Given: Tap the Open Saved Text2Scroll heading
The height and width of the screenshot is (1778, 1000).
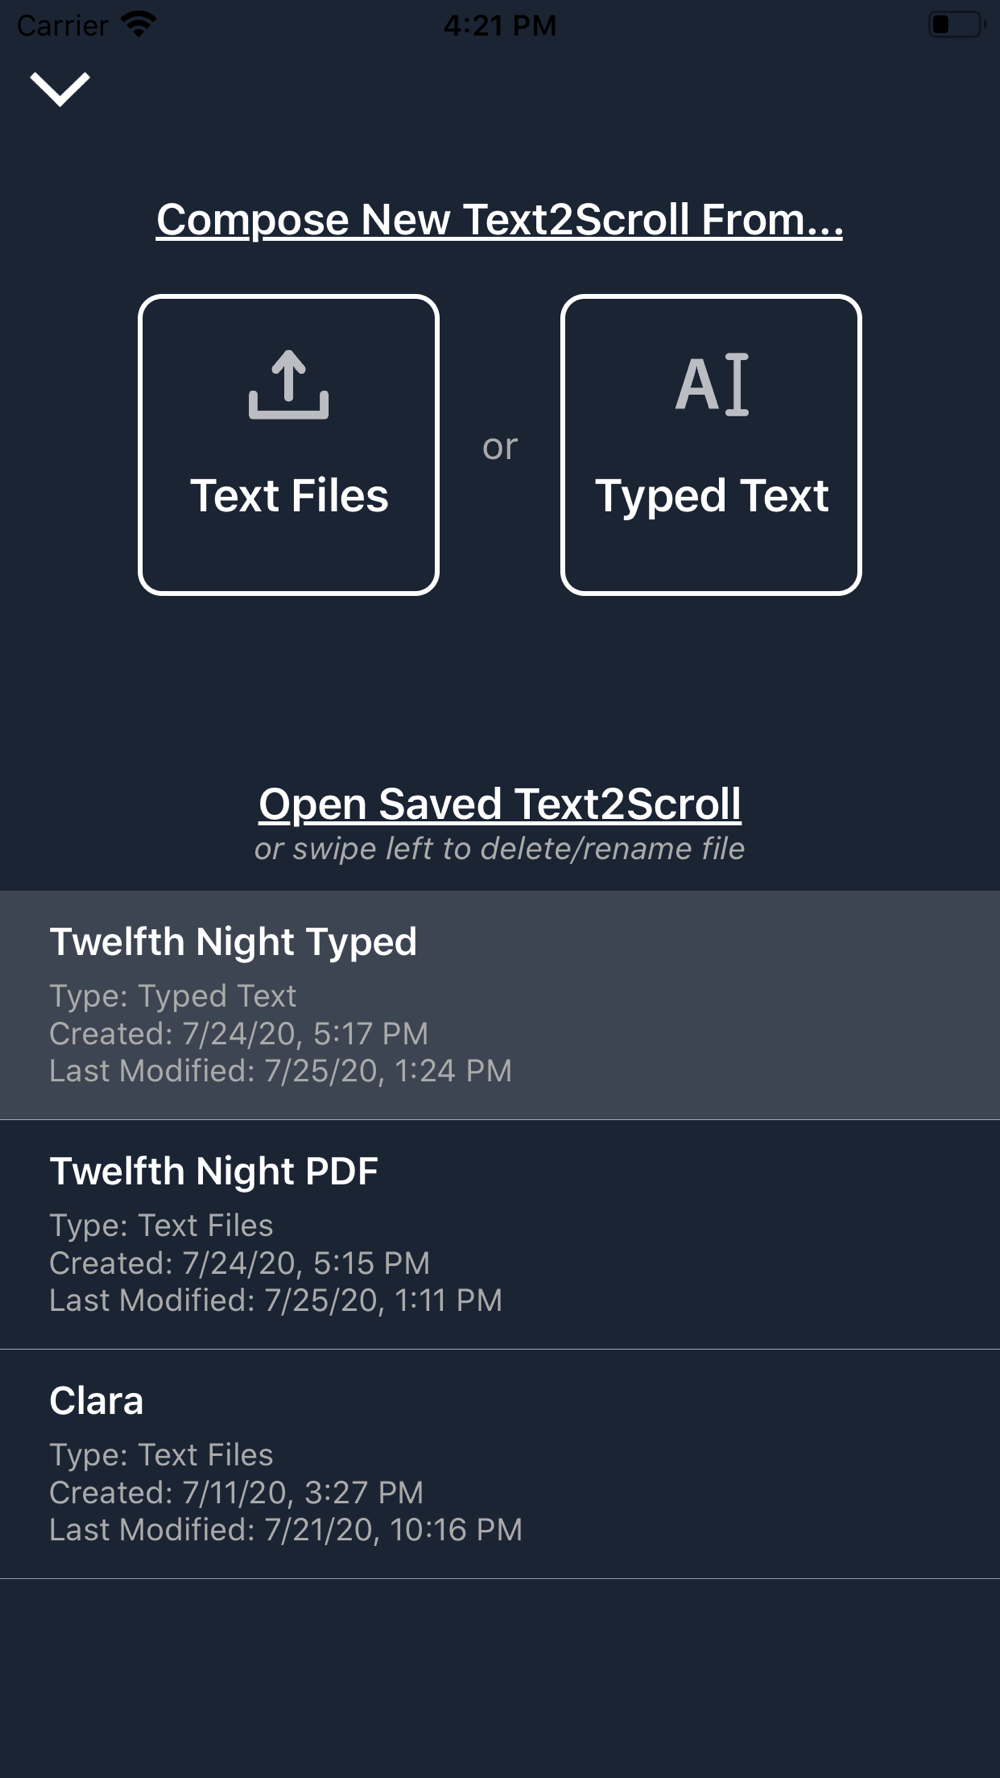Looking at the screenshot, I should click(x=500, y=804).
